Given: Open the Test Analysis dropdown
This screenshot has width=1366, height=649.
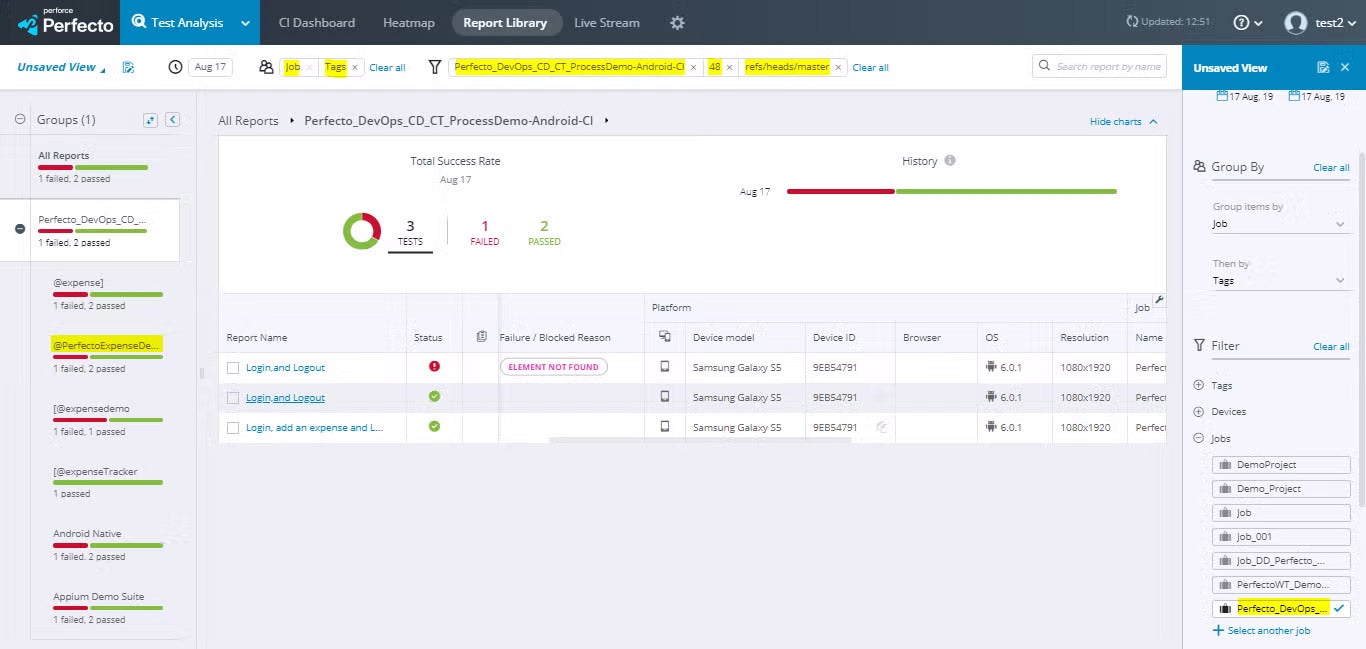Looking at the screenshot, I should click(x=189, y=22).
